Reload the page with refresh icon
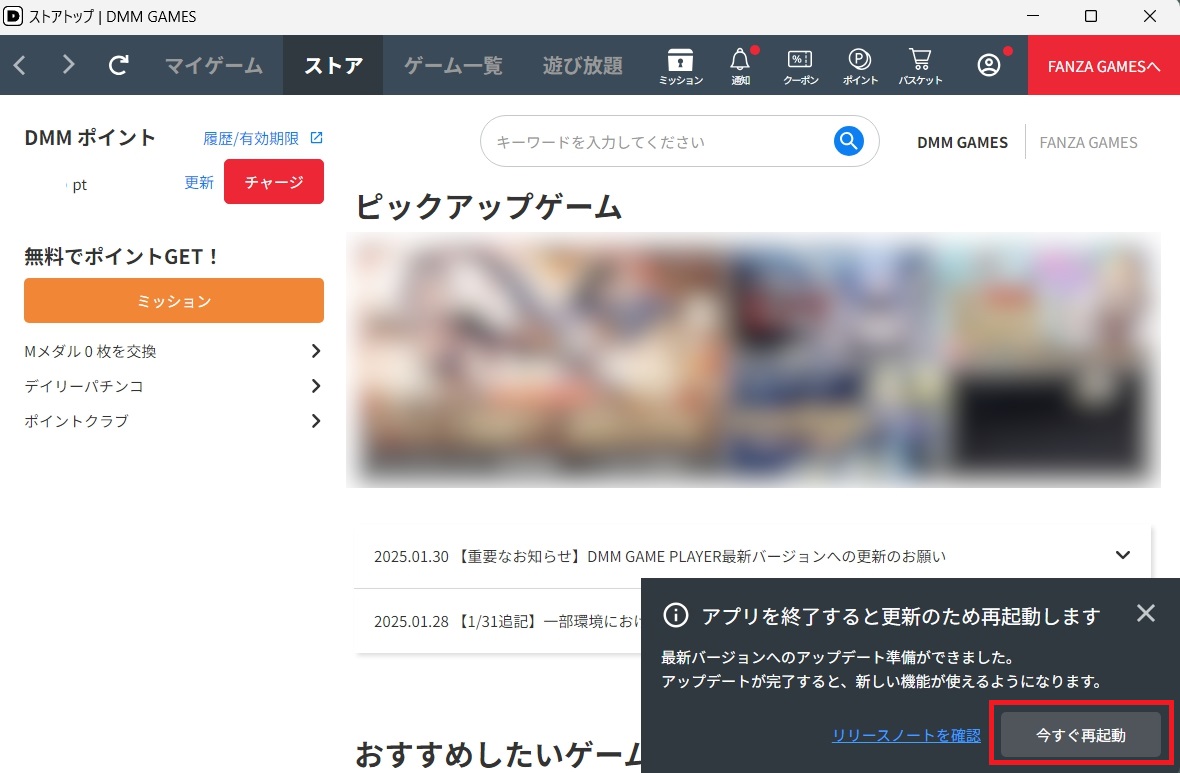1180x773 pixels. tap(118, 65)
